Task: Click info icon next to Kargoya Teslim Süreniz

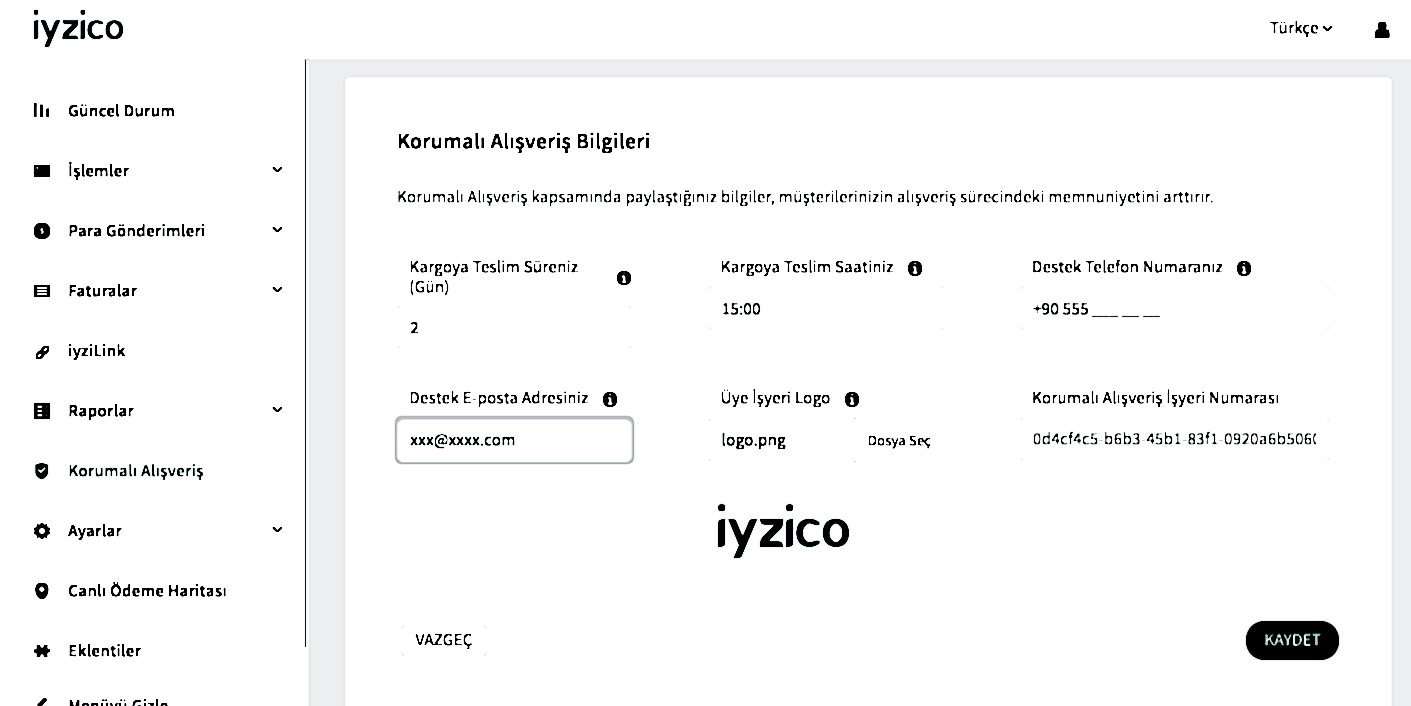Action: (624, 278)
